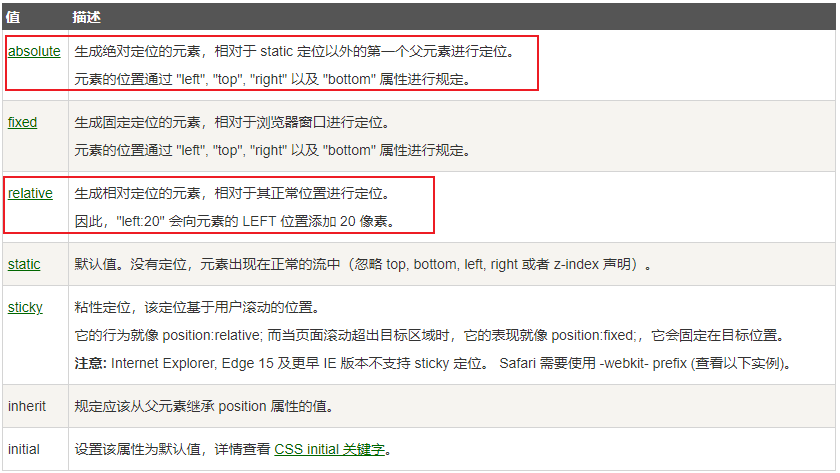Open the relative value link
The height and width of the screenshot is (473, 840).
30,193
